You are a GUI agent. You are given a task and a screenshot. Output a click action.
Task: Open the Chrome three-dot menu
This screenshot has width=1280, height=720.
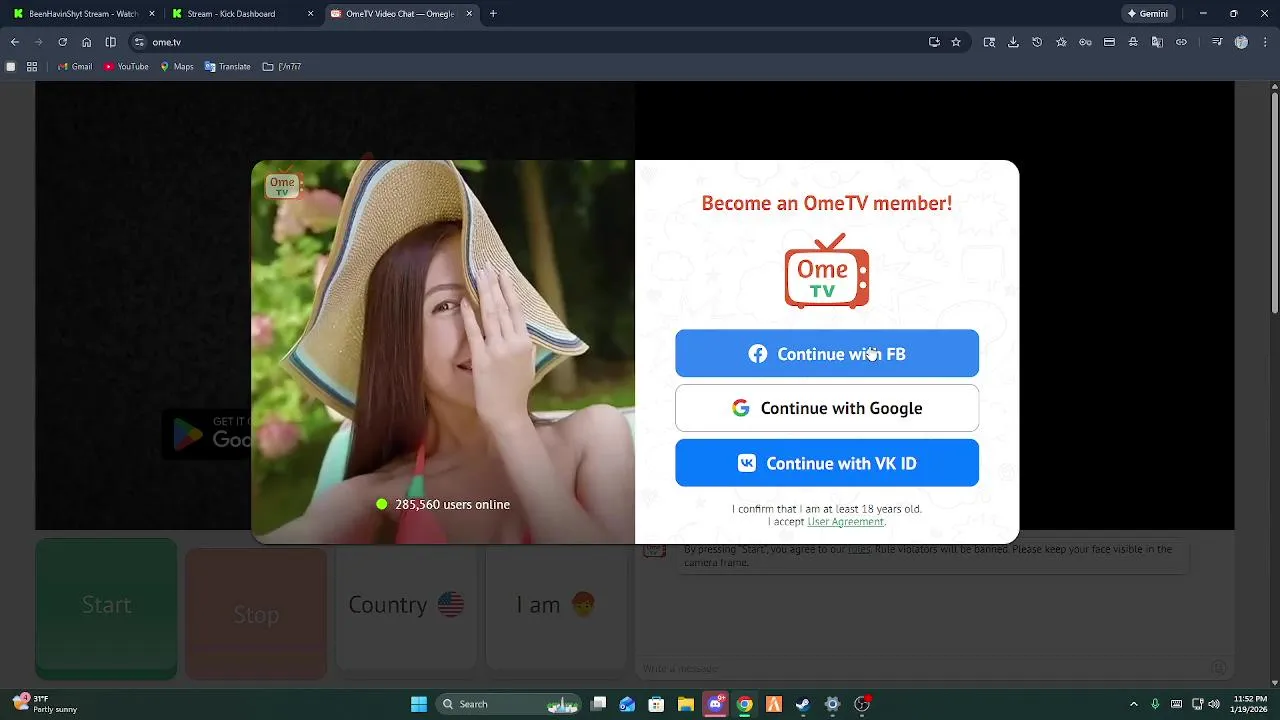click(1265, 42)
